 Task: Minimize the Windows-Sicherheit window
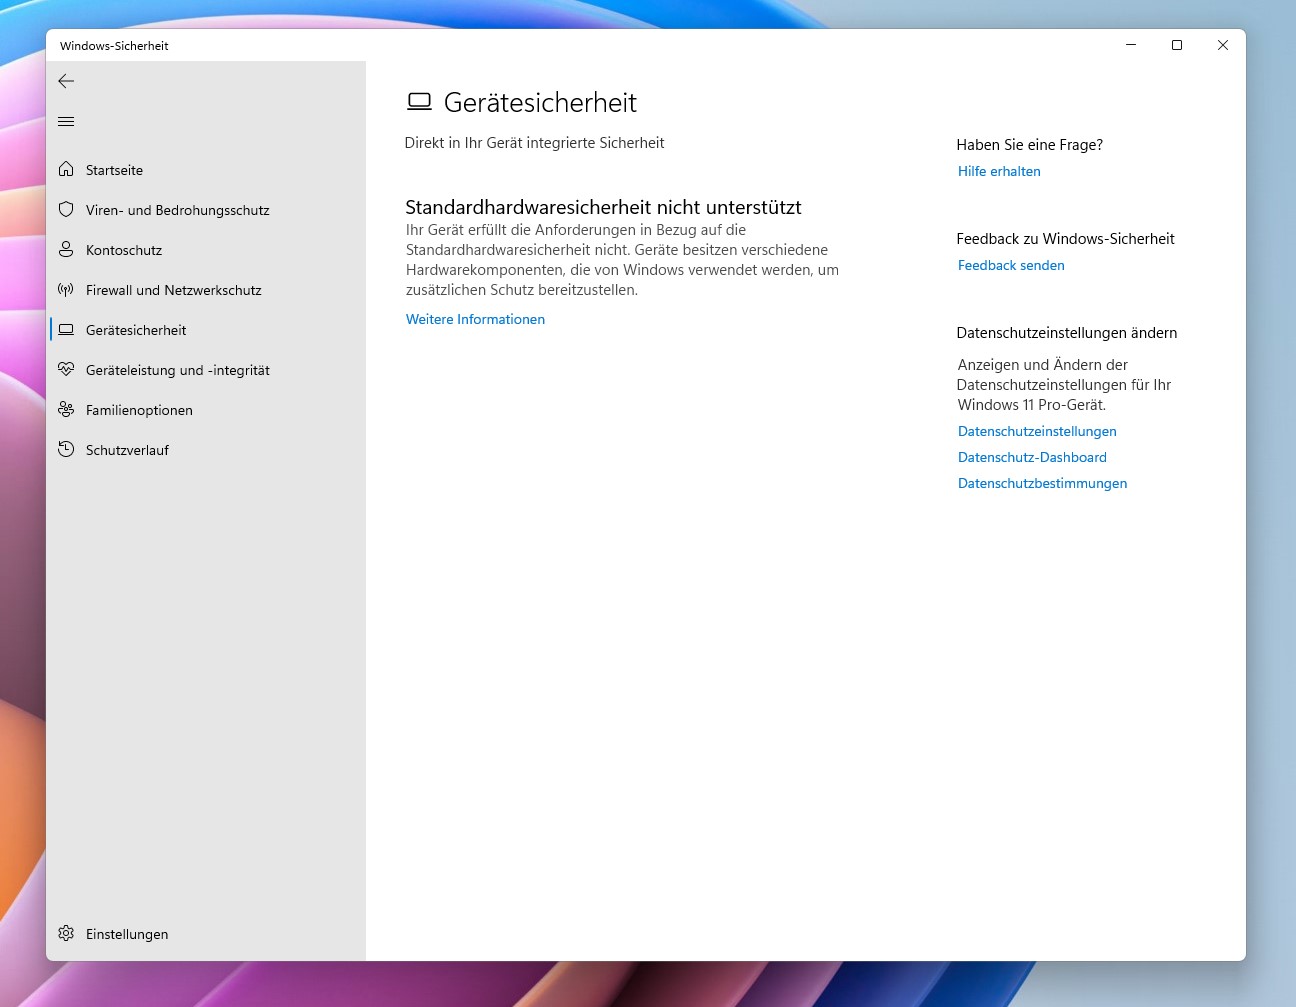pyautogui.click(x=1131, y=45)
